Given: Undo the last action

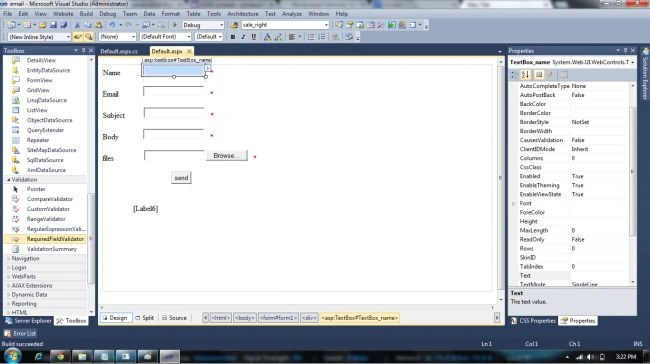Looking at the screenshot, I should pyautogui.click(x=112, y=25).
